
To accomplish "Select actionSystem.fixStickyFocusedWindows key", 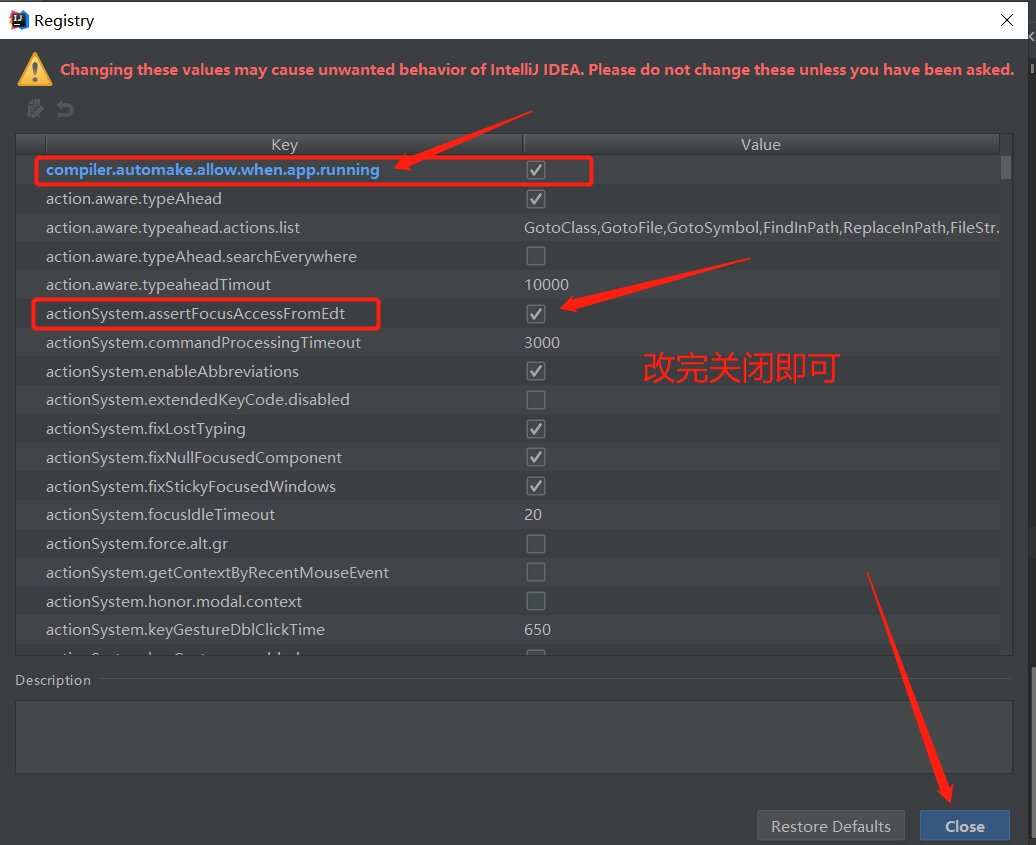I will coord(190,486).
